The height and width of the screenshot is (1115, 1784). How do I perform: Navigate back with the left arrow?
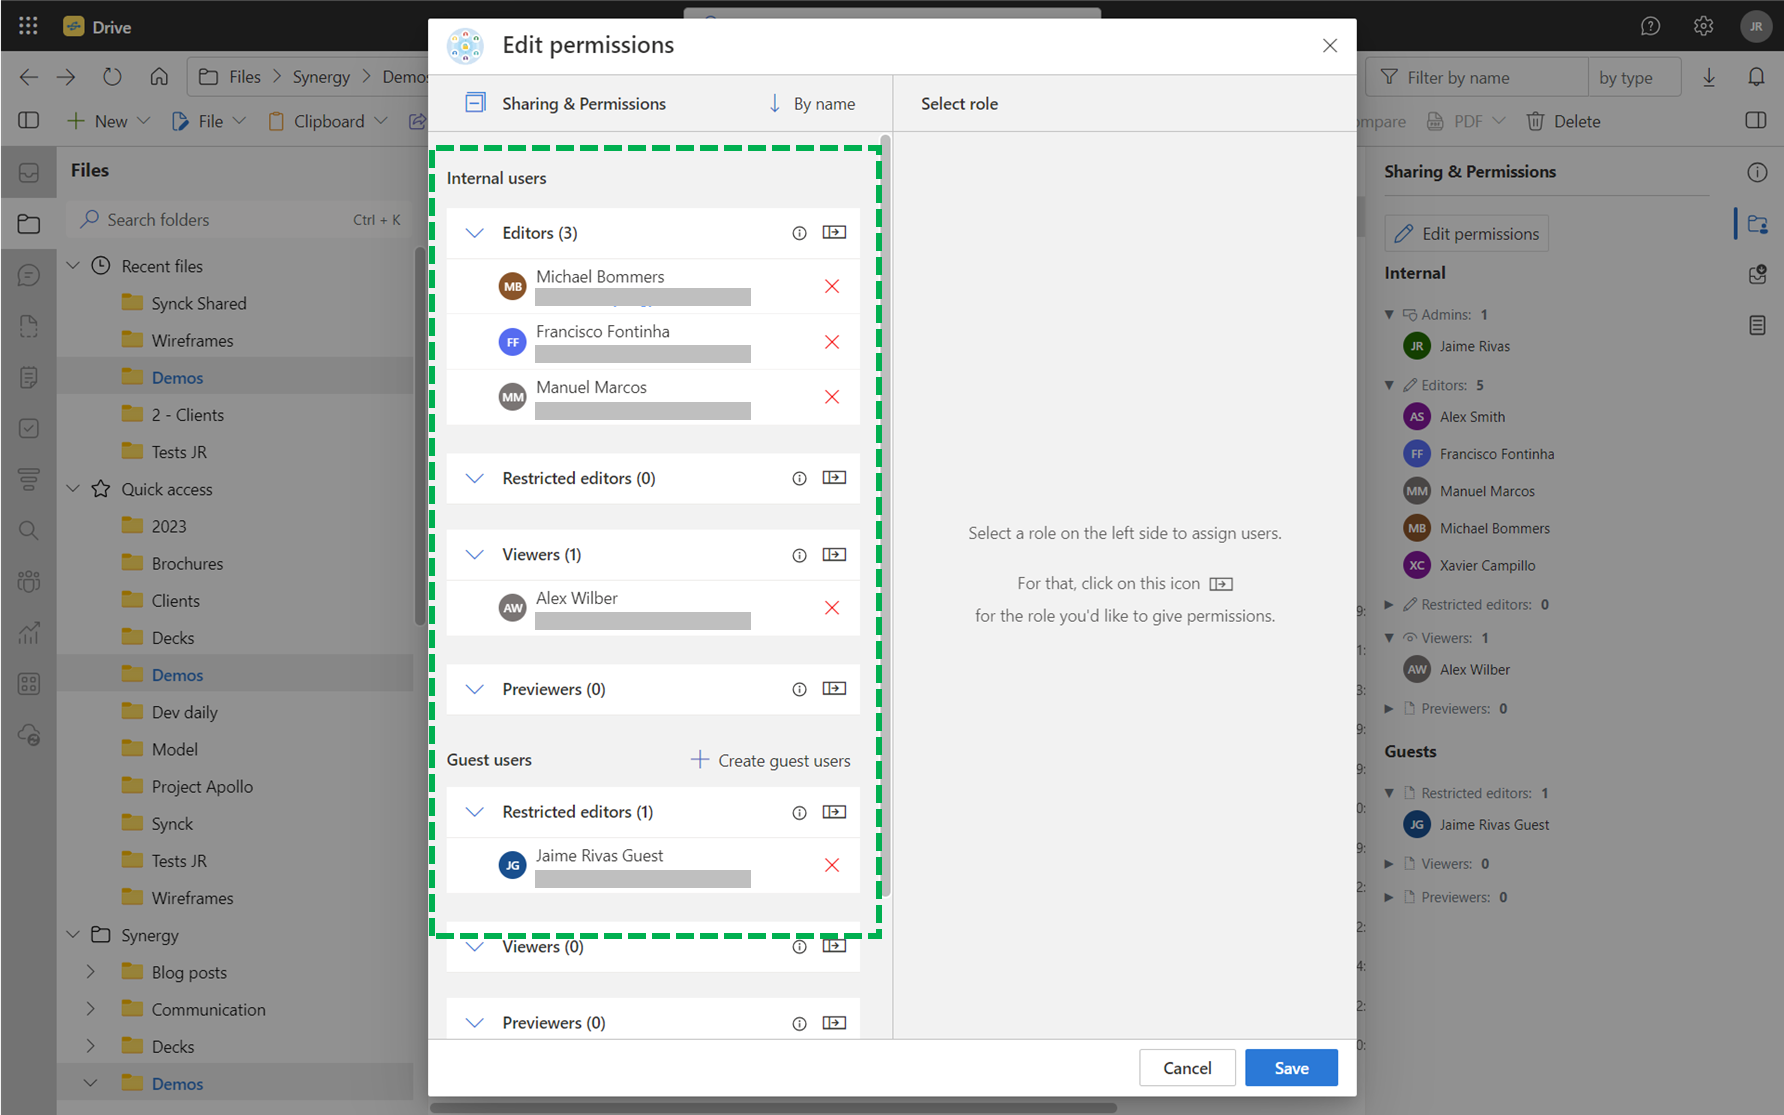(x=29, y=77)
